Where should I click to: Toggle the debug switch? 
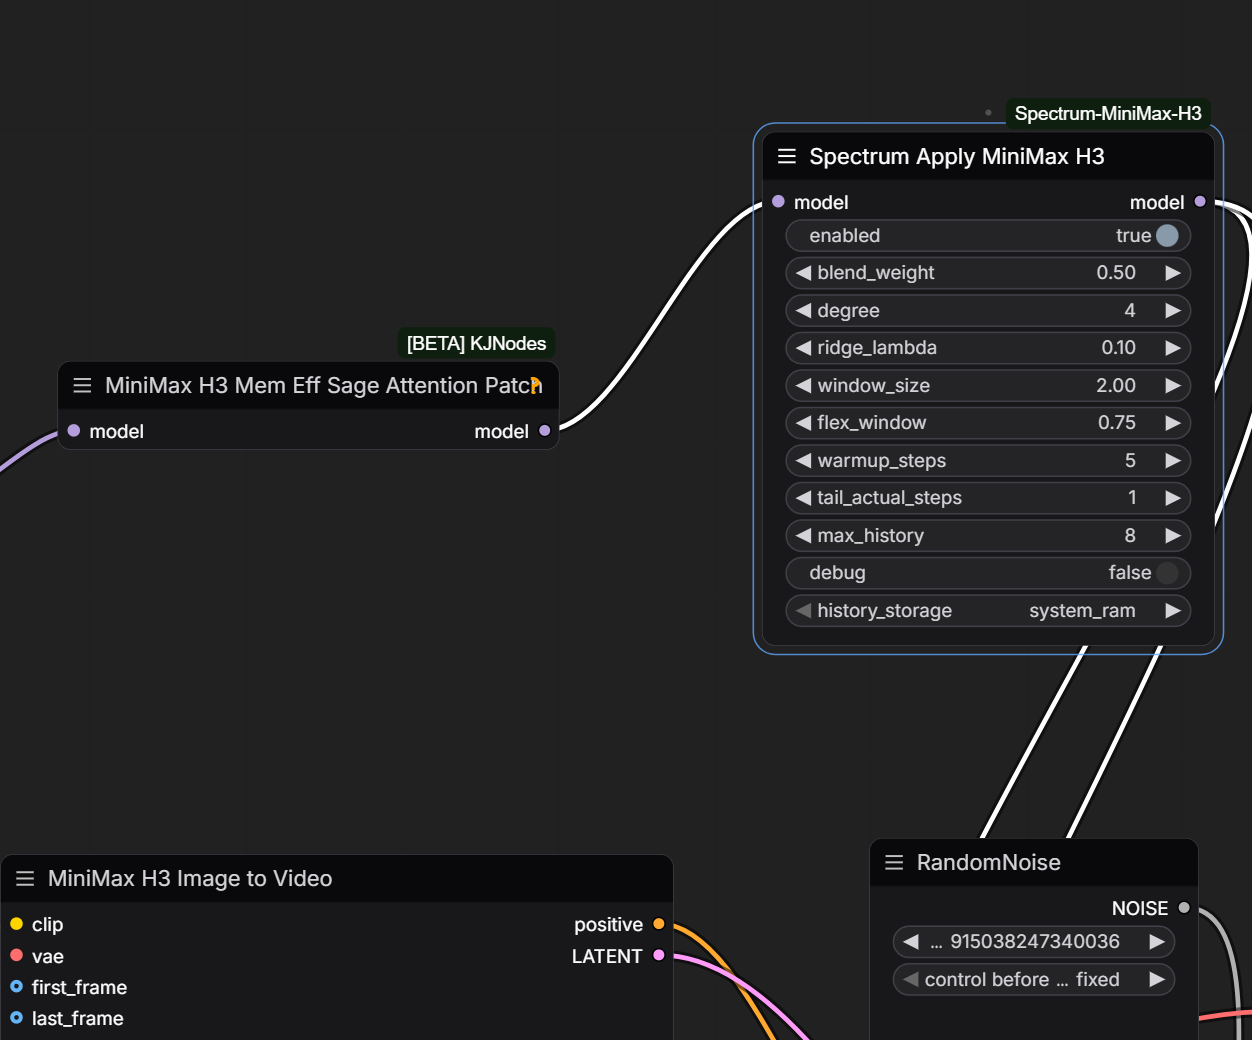pyautogui.click(x=1167, y=573)
